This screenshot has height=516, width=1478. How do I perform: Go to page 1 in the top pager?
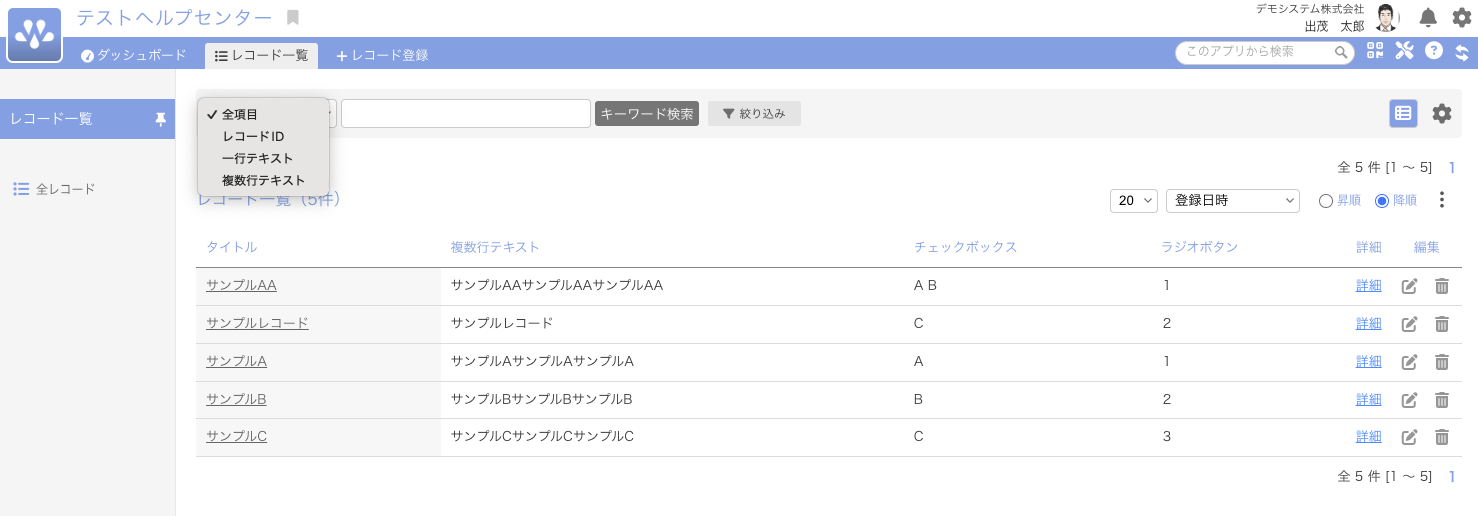(x=1452, y=168)
